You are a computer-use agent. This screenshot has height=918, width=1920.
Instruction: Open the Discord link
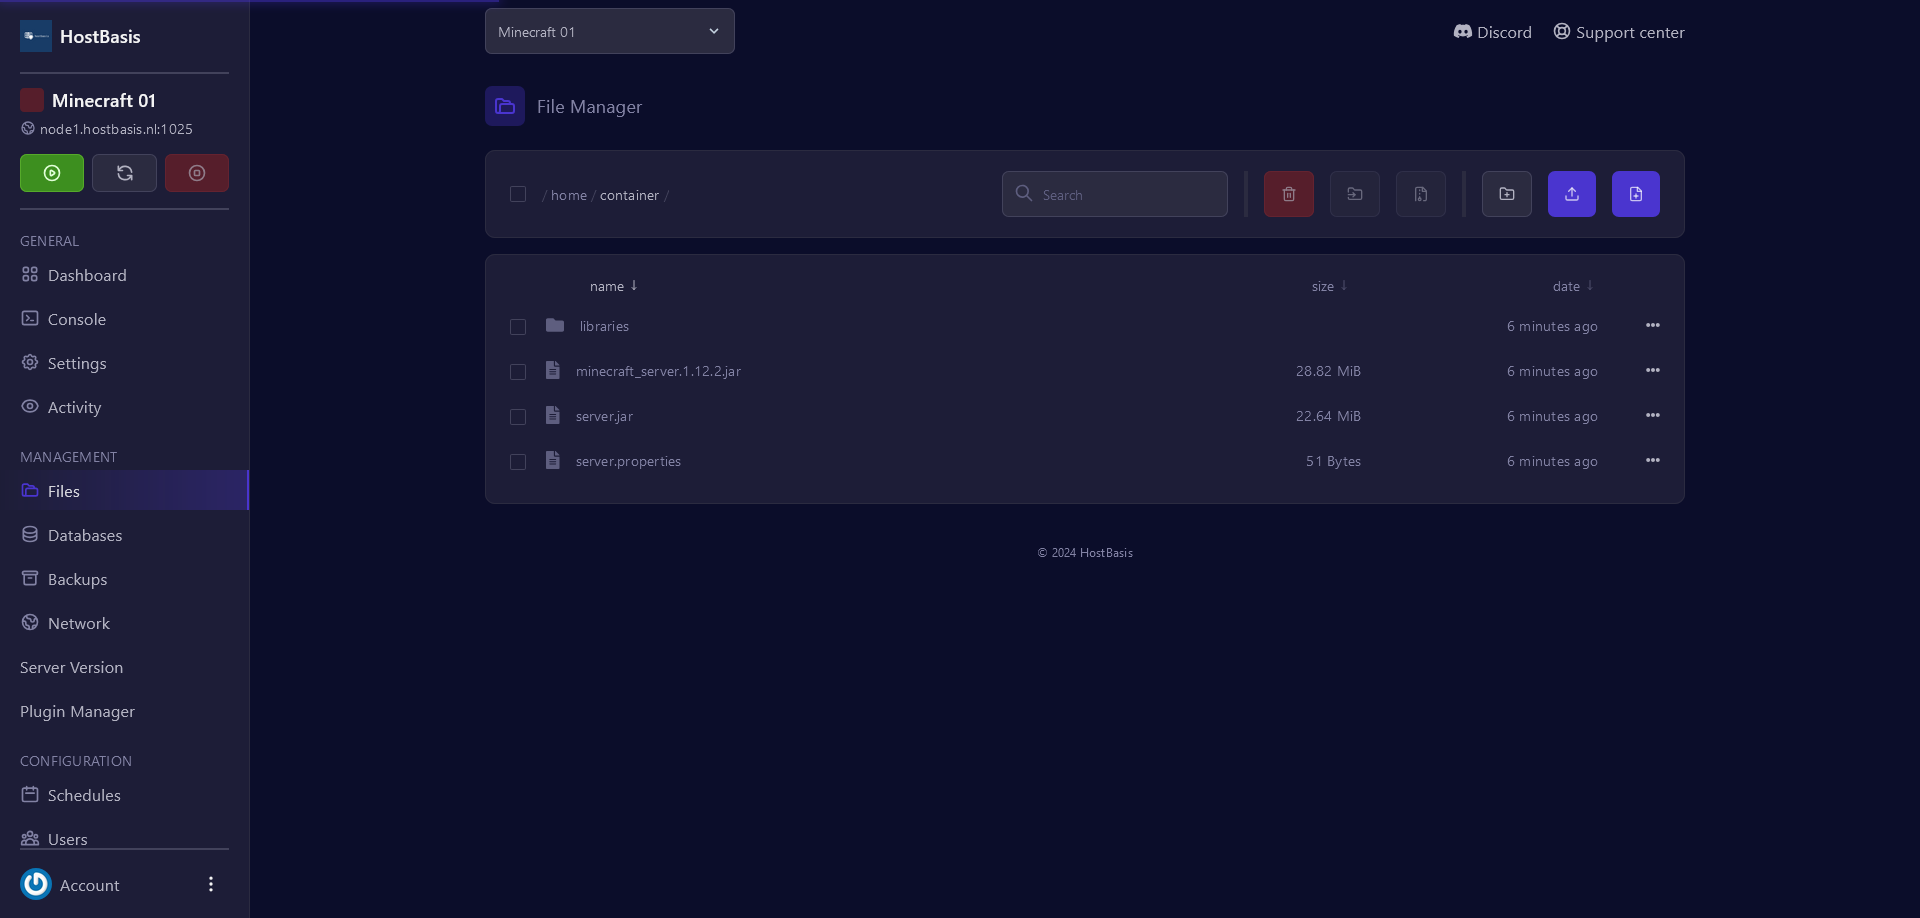coord(1492,32)
